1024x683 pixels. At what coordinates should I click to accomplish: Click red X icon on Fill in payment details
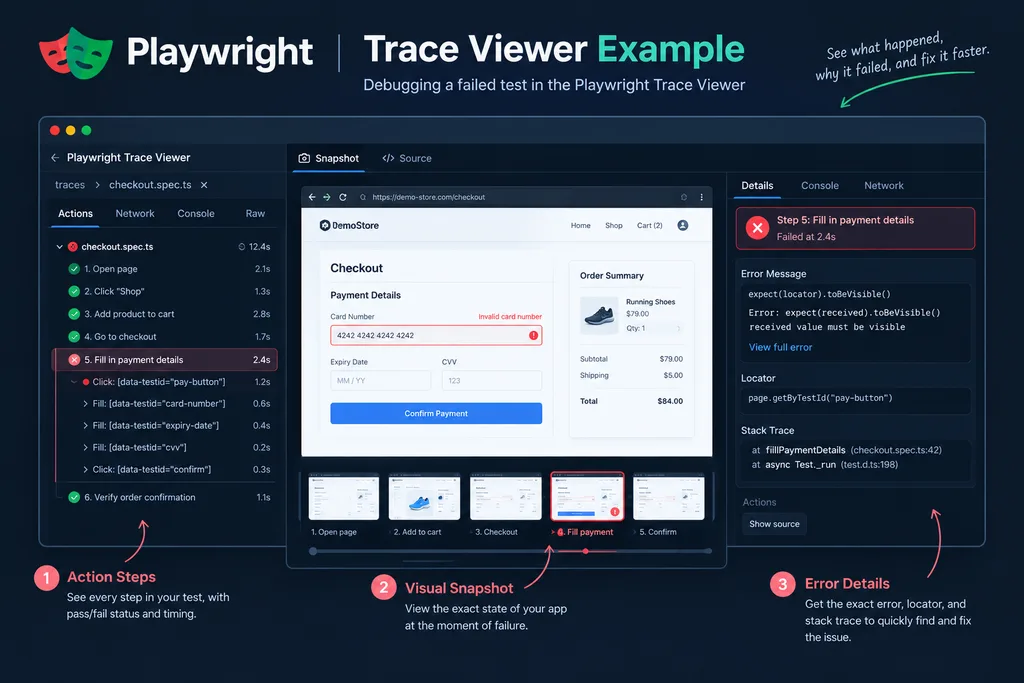click(x=74, y=360)
